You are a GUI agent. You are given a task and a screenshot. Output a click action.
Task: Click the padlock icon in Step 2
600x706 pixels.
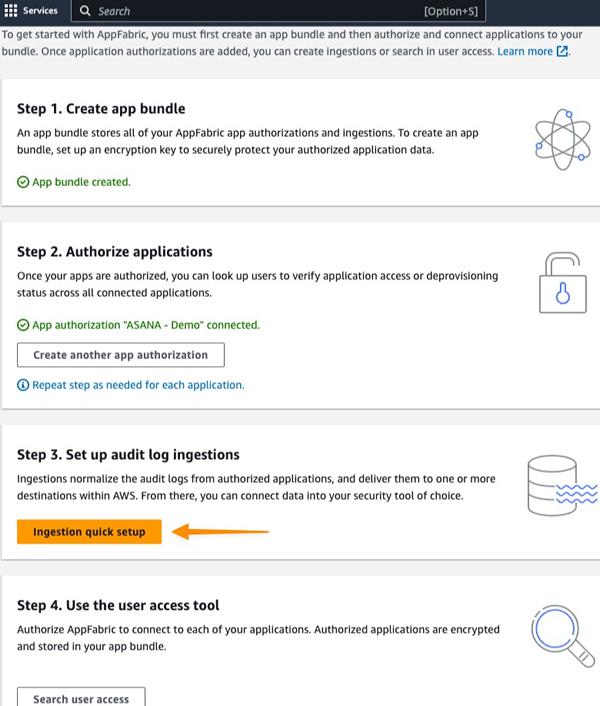point(564,282)
